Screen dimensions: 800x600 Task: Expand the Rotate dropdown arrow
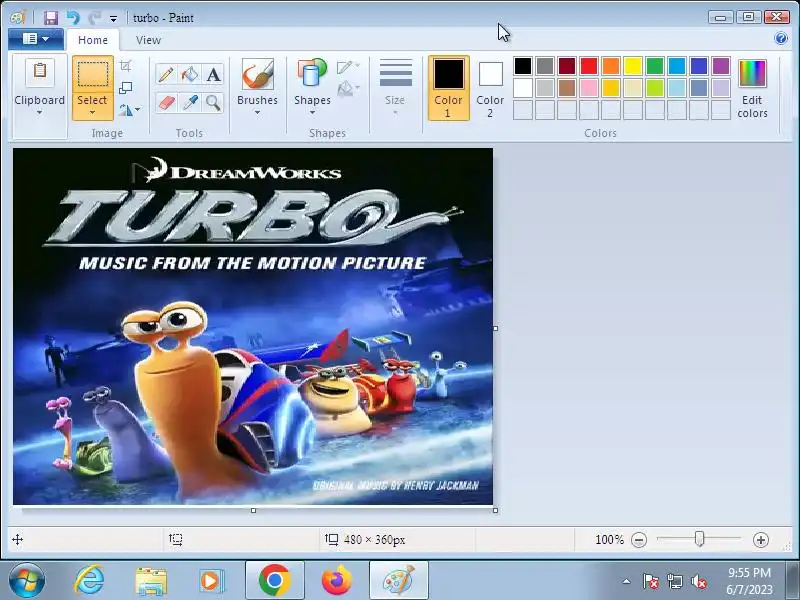[x=138, y=109]
